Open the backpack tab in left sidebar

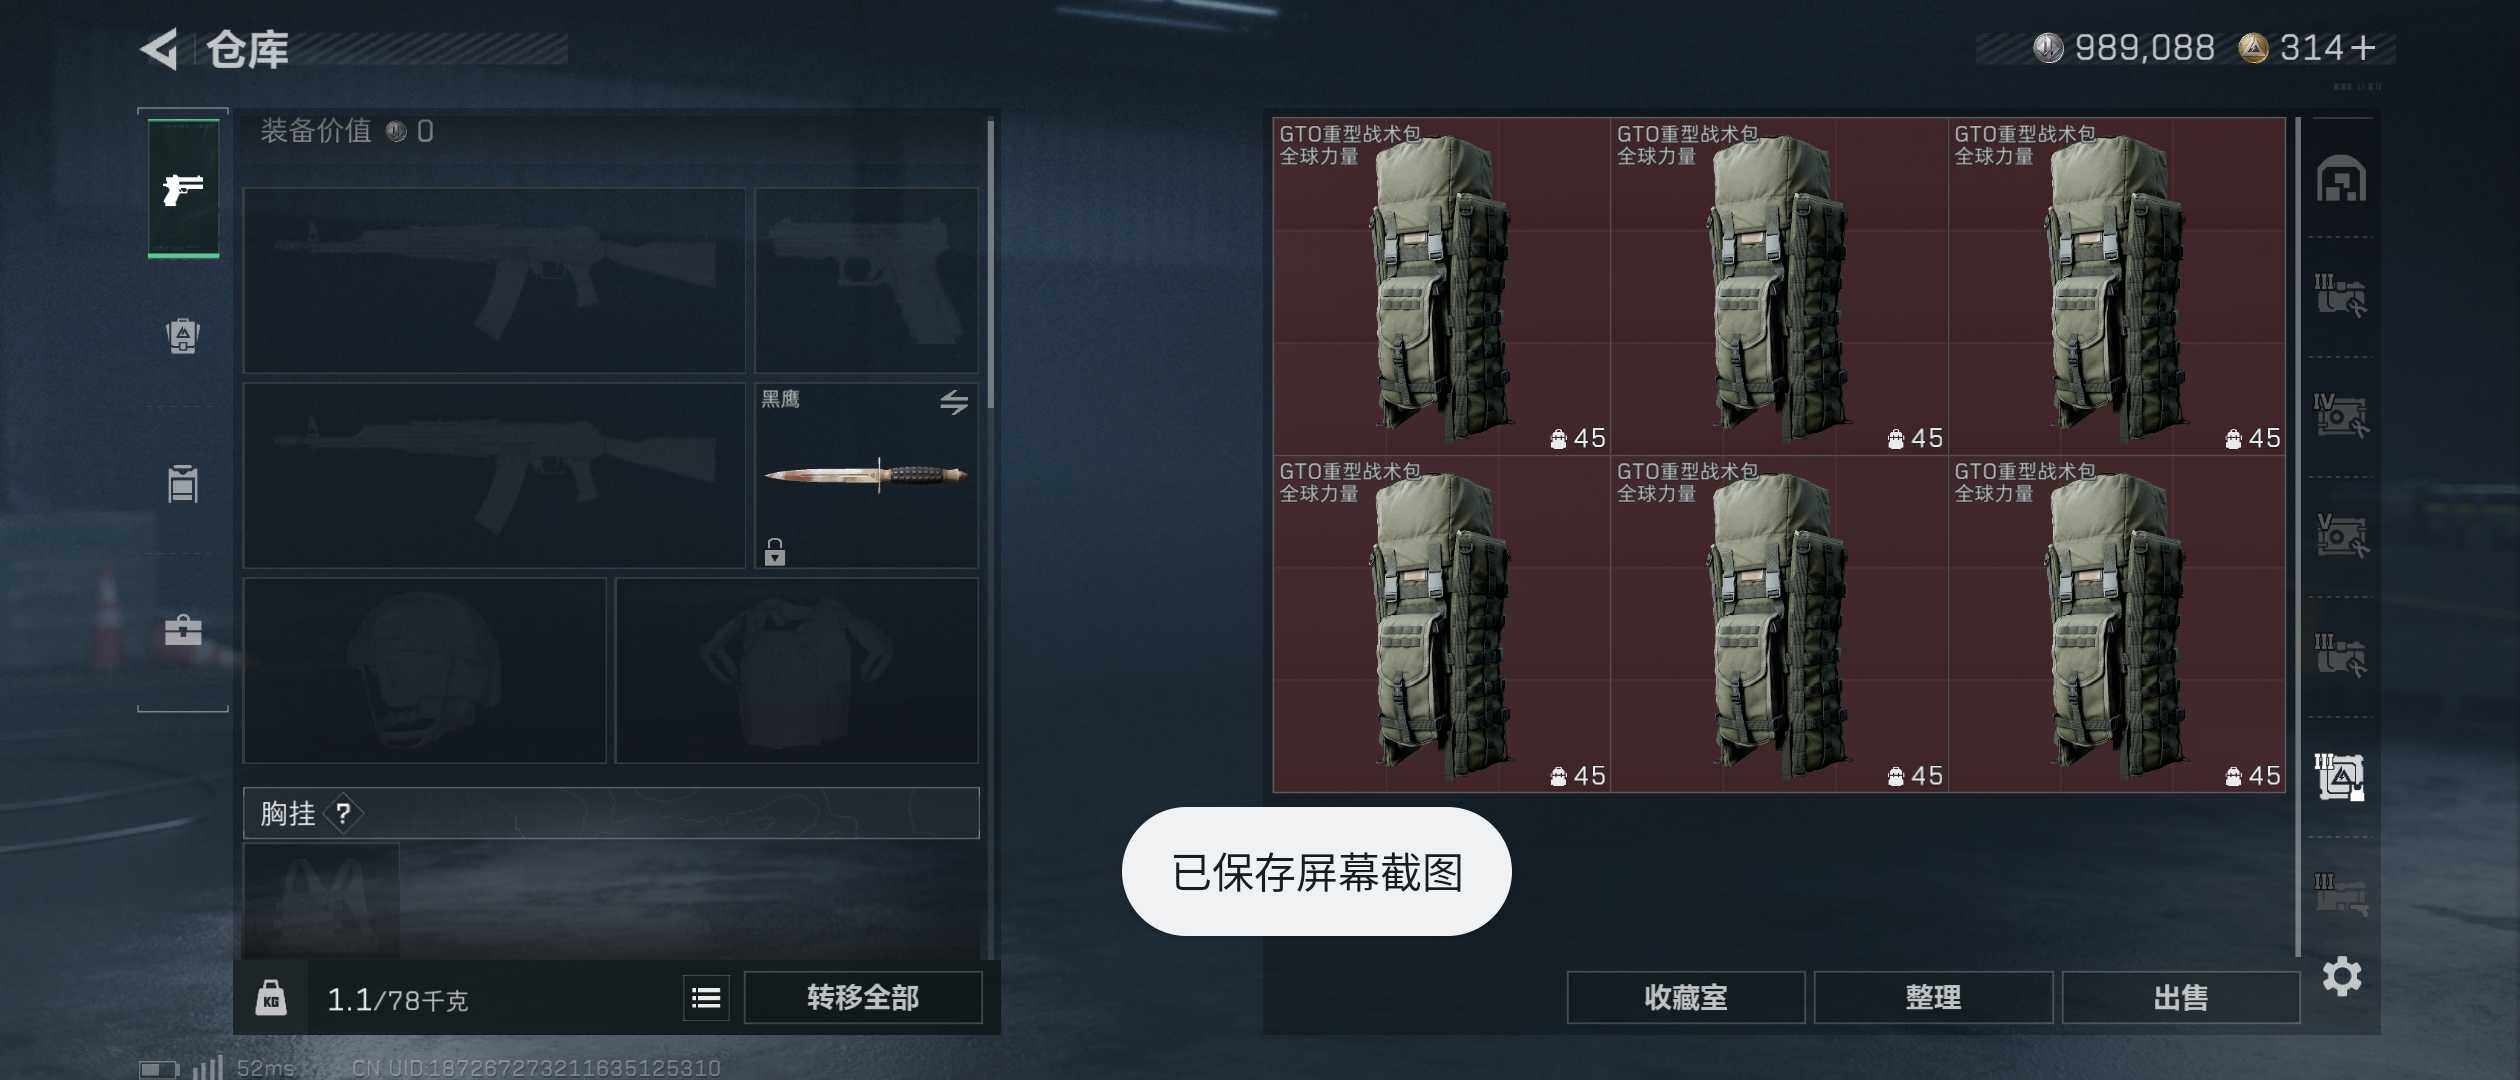183,336
